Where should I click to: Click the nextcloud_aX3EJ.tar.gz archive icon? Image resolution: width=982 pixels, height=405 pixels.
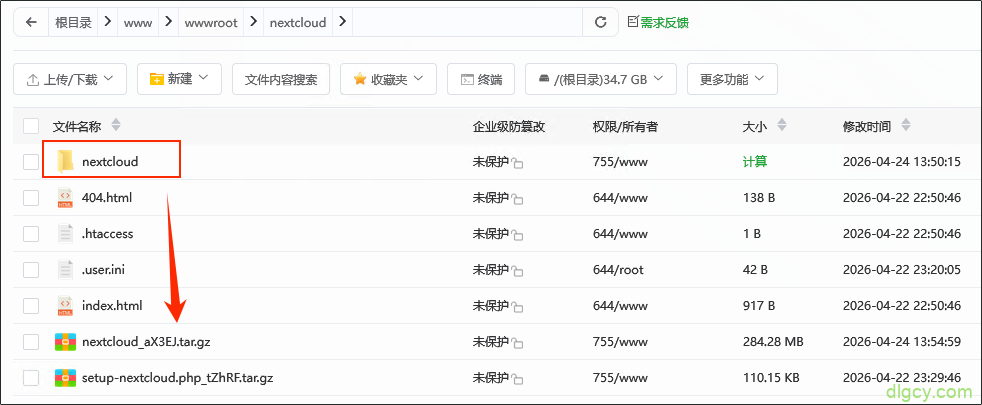coord(65,342)
